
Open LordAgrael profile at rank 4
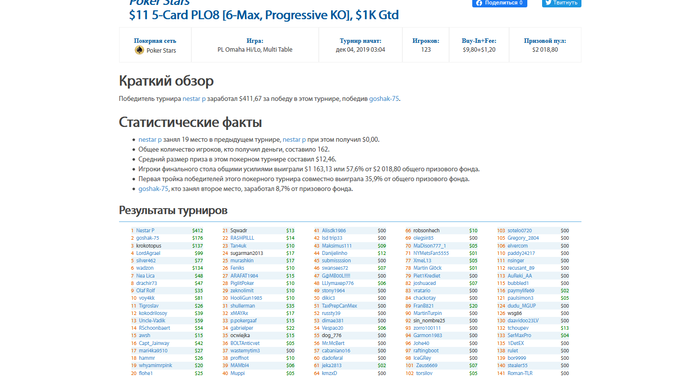point(148,253)
